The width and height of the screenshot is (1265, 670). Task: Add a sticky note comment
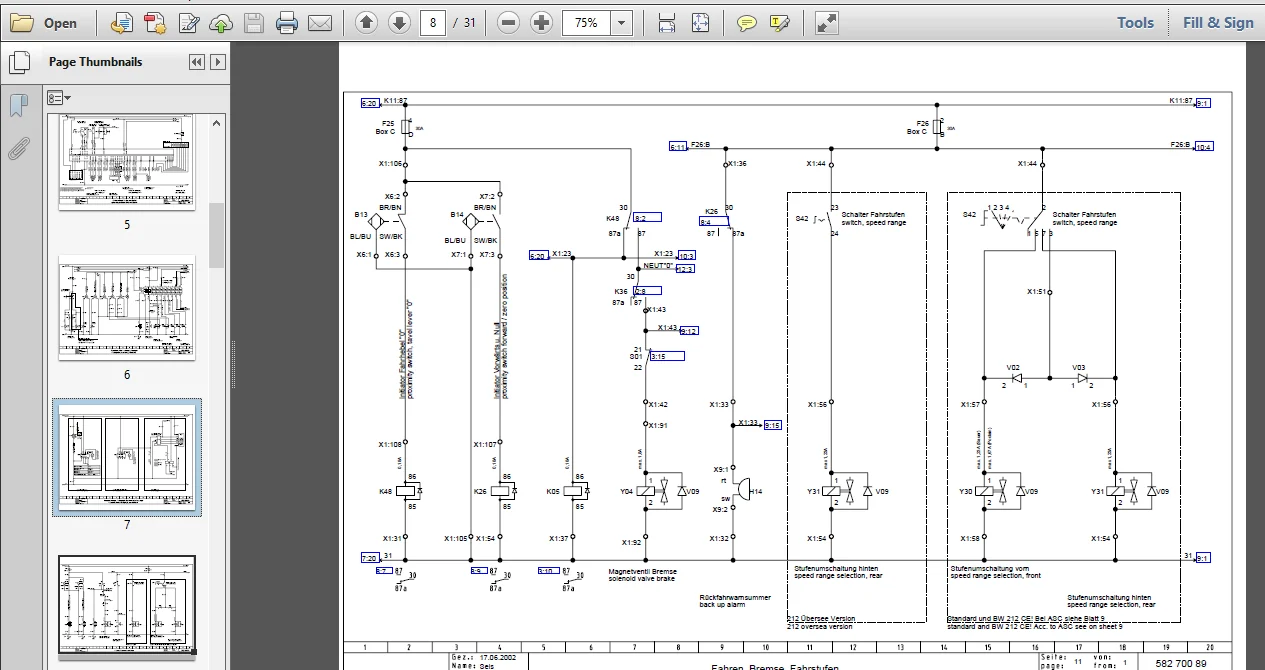pos(746,22)
